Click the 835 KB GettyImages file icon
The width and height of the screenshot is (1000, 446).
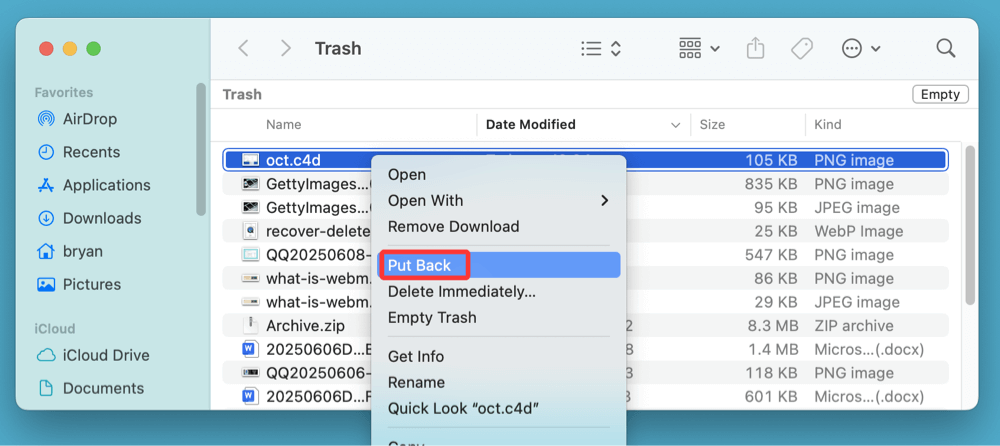[250, 184]
